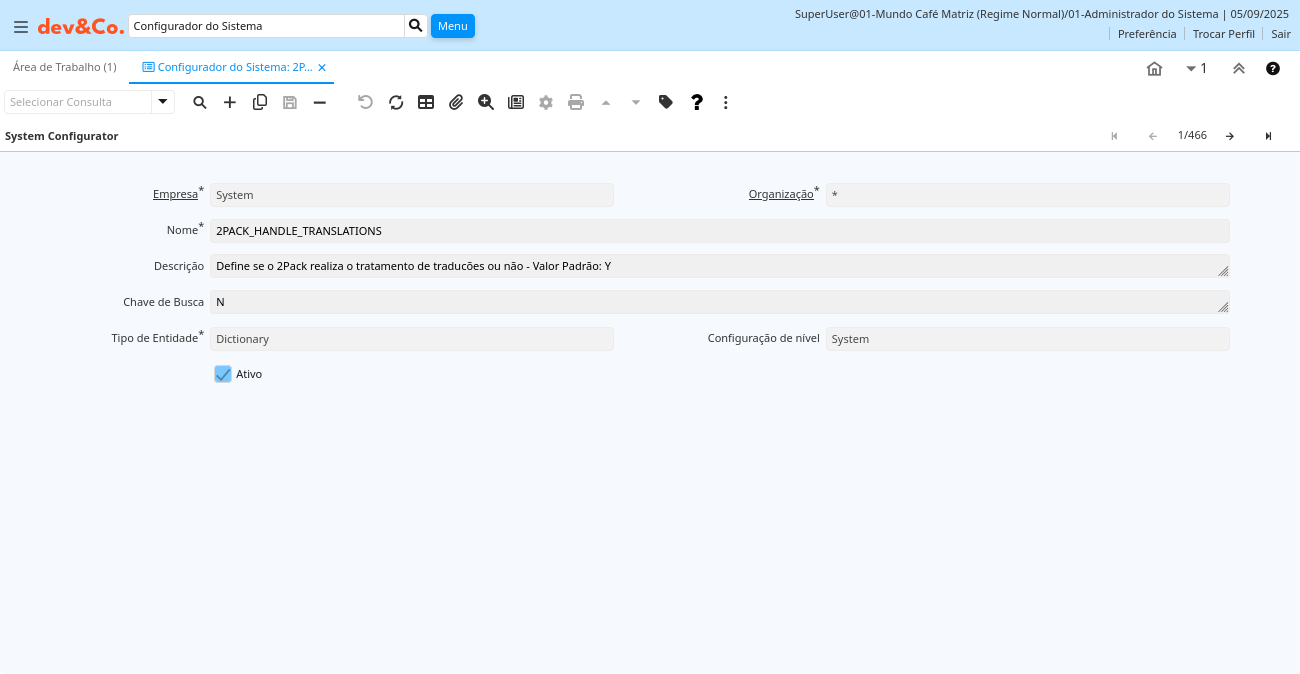1300x674 pixels.
Task: Click the Copy Record toolbar icon
Action: click(260, 102)
